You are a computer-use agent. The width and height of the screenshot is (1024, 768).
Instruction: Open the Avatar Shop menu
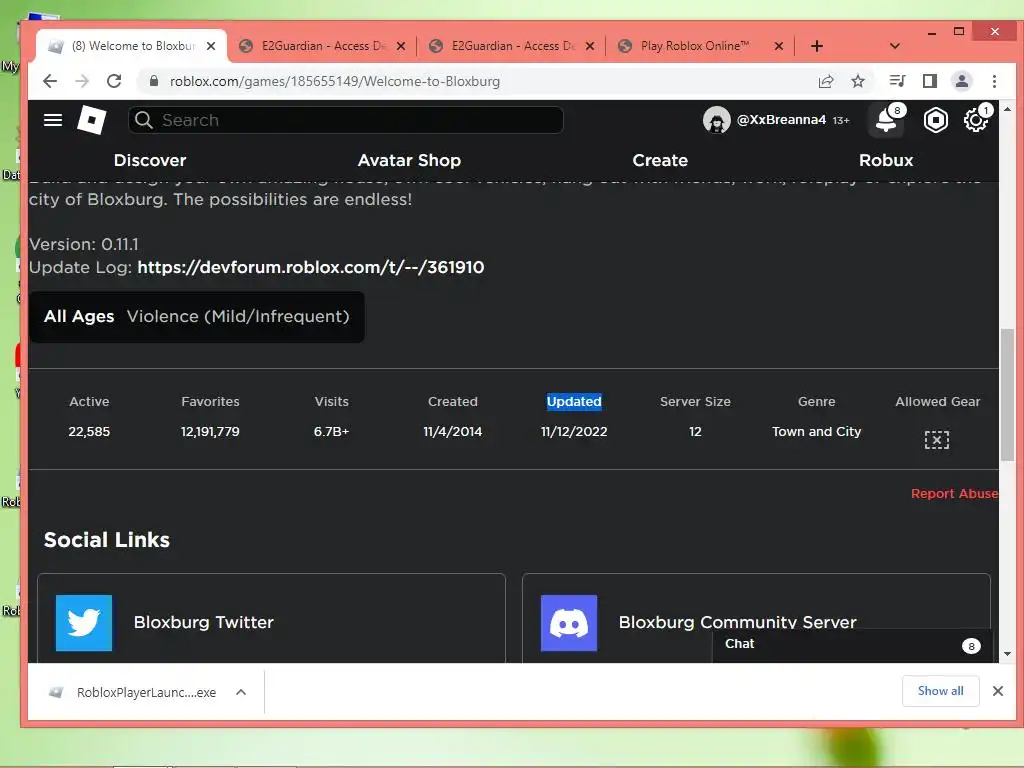point(409,160)
